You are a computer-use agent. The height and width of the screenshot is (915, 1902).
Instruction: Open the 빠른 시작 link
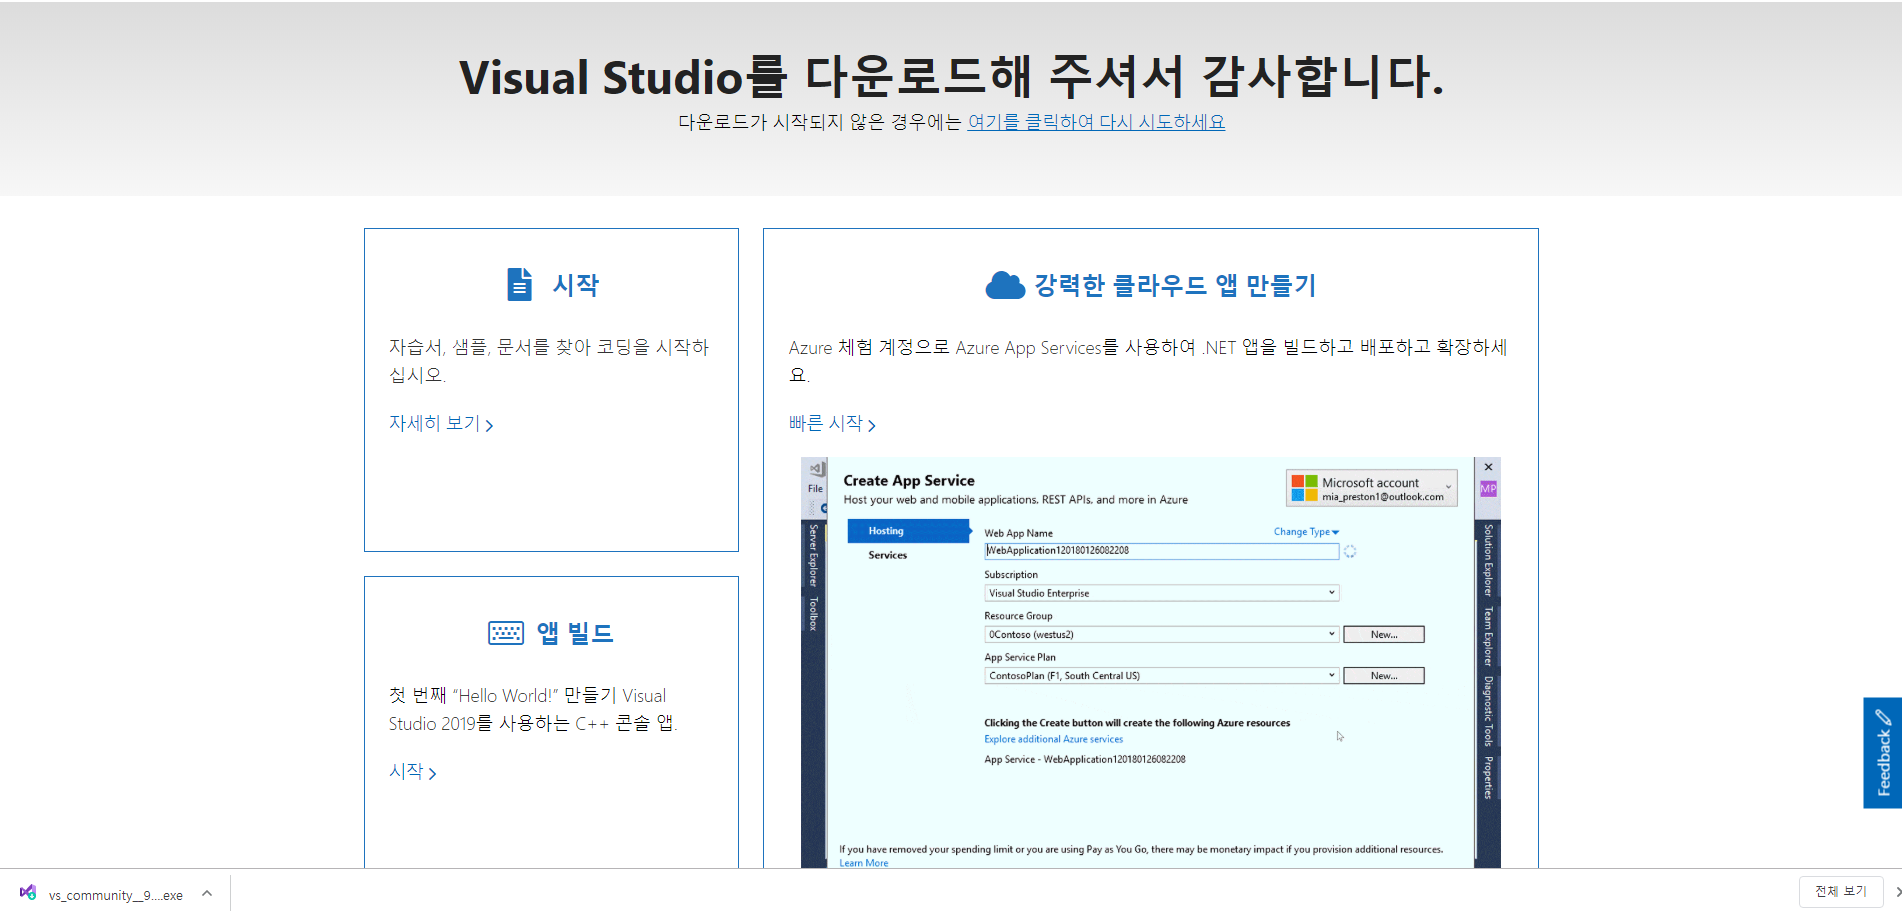click(x=832, y=424)
